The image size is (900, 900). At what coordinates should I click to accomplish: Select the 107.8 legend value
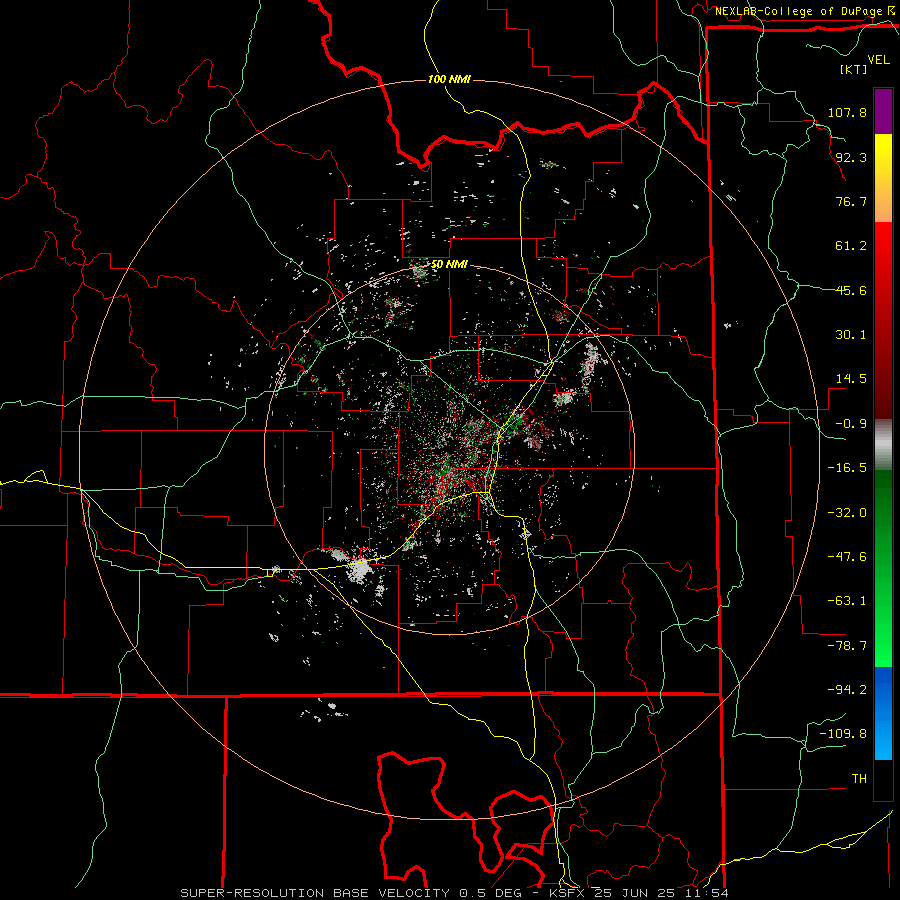(847, 112)
